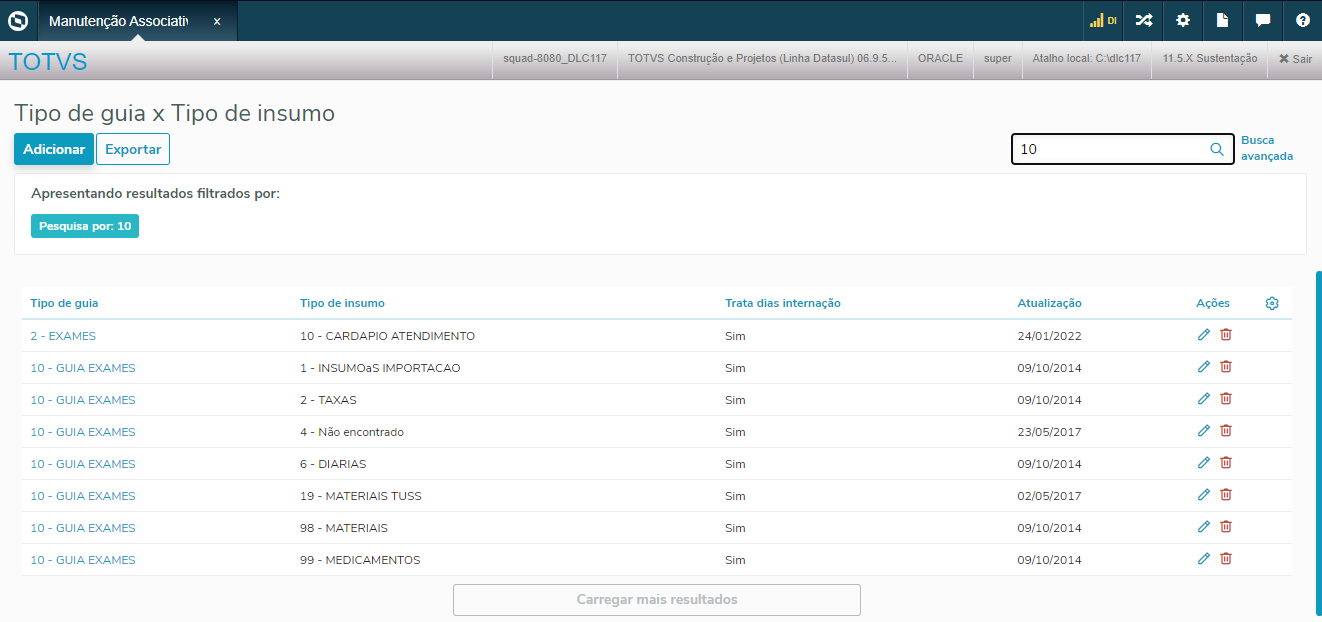Open the document page icon
This screenshot has width=1322, height=622.
pos(1222,20)
